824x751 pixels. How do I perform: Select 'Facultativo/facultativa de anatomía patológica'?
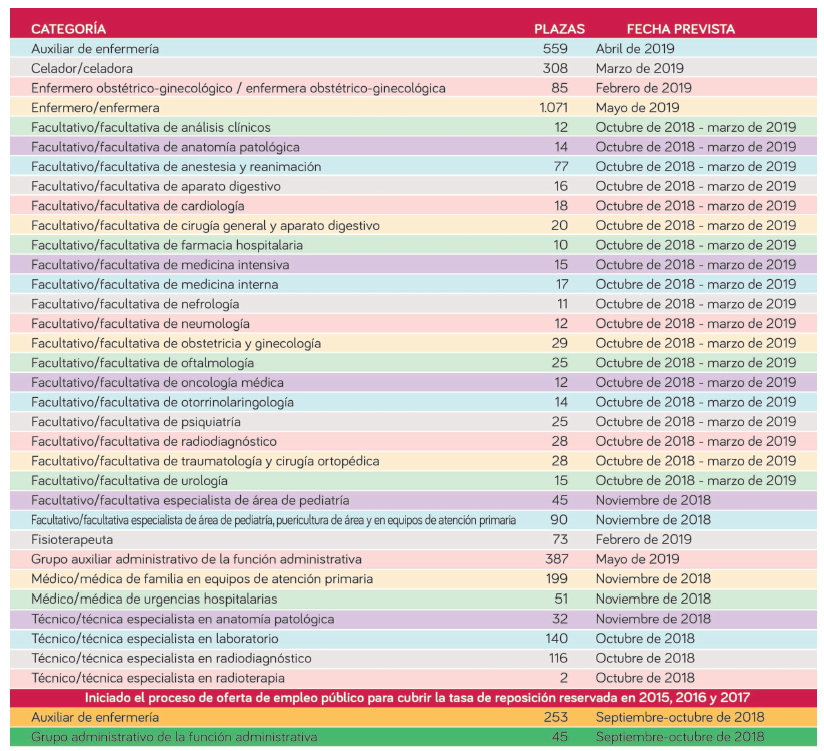click(x=165, y=147)
